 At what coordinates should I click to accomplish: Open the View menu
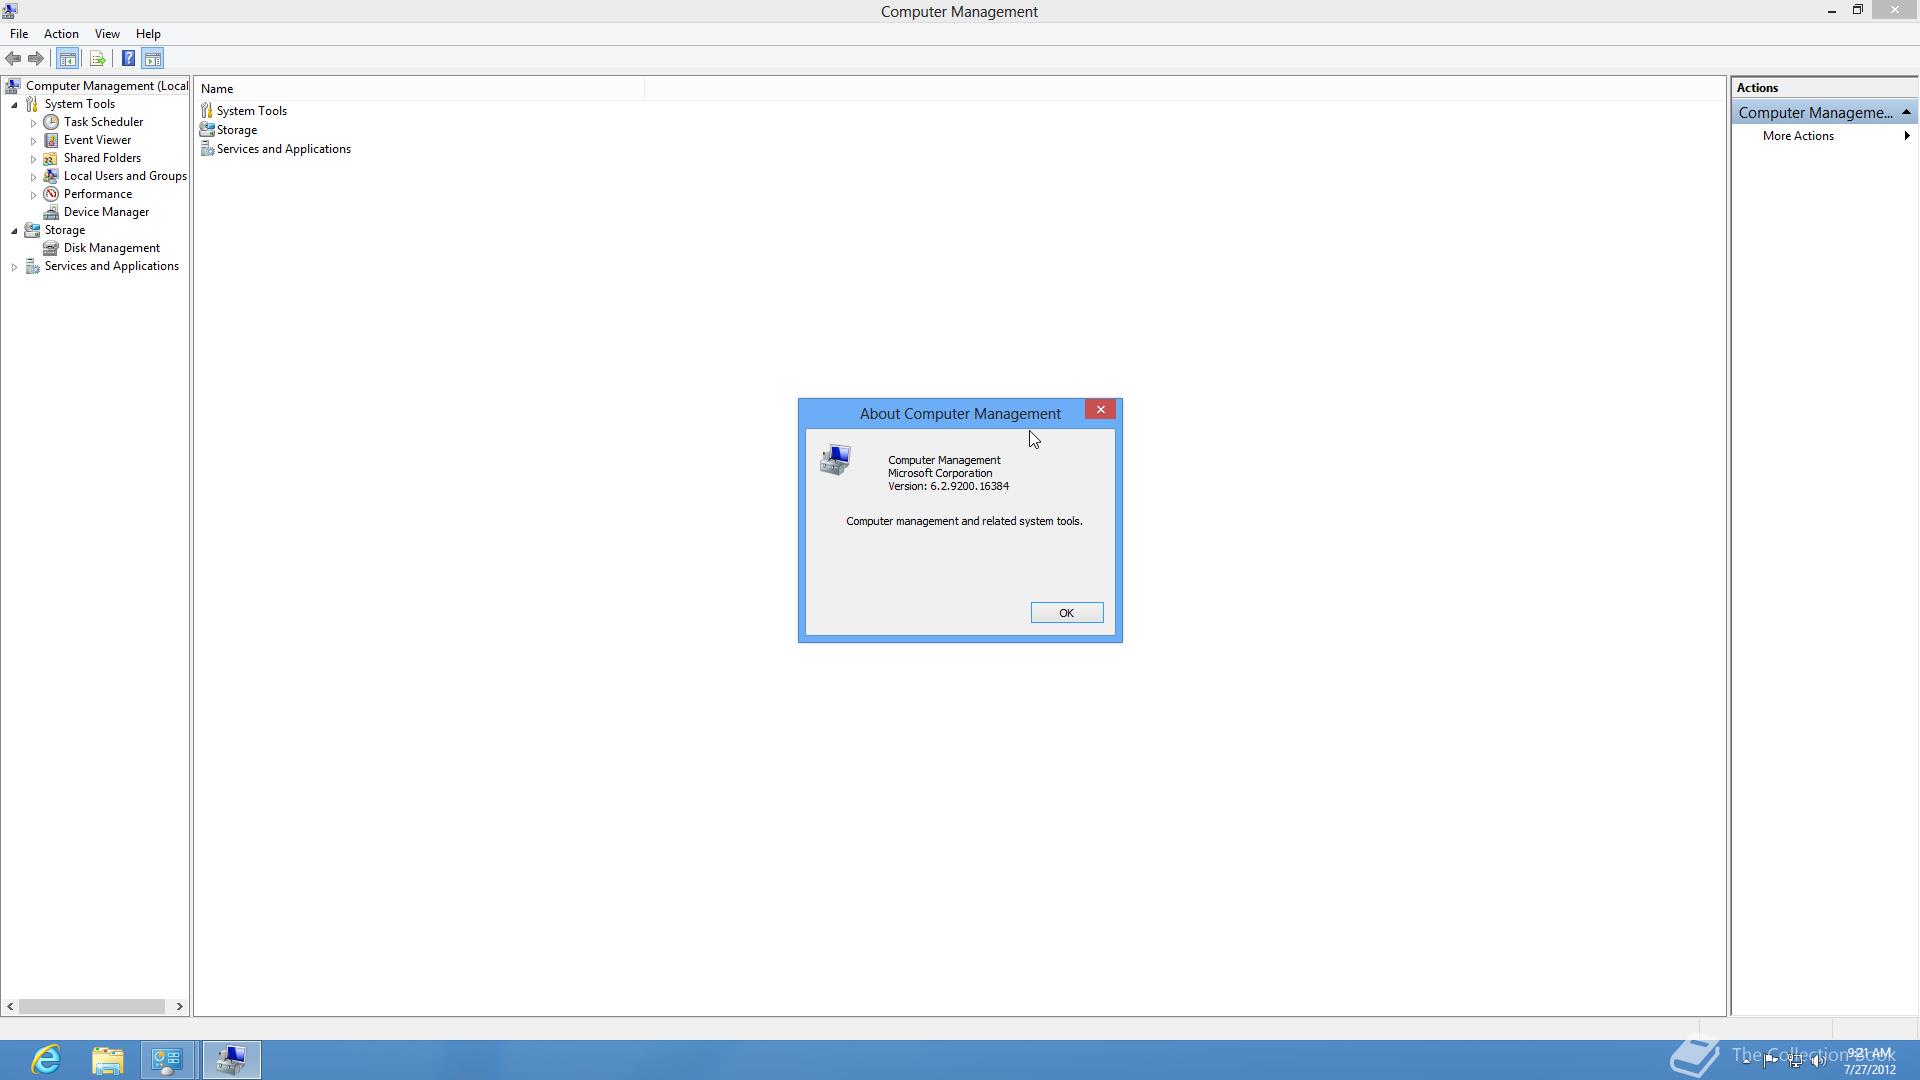click(x=107, y=34)
